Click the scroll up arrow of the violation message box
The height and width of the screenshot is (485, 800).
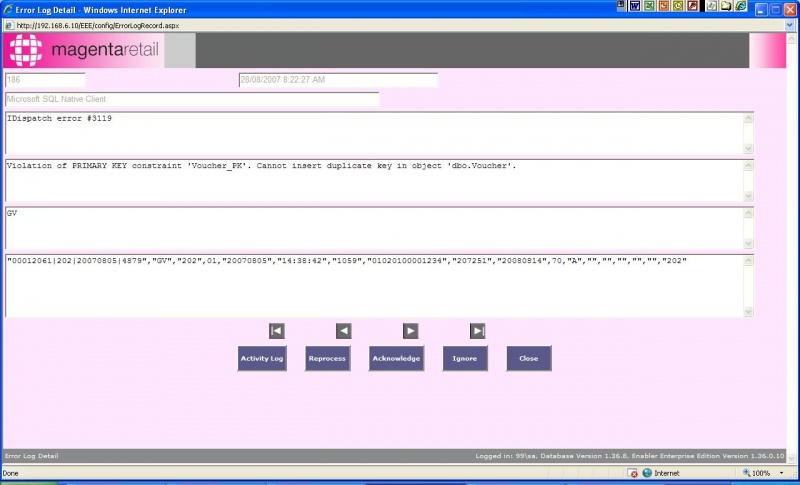pyautogui.click(x=748, y=166)
